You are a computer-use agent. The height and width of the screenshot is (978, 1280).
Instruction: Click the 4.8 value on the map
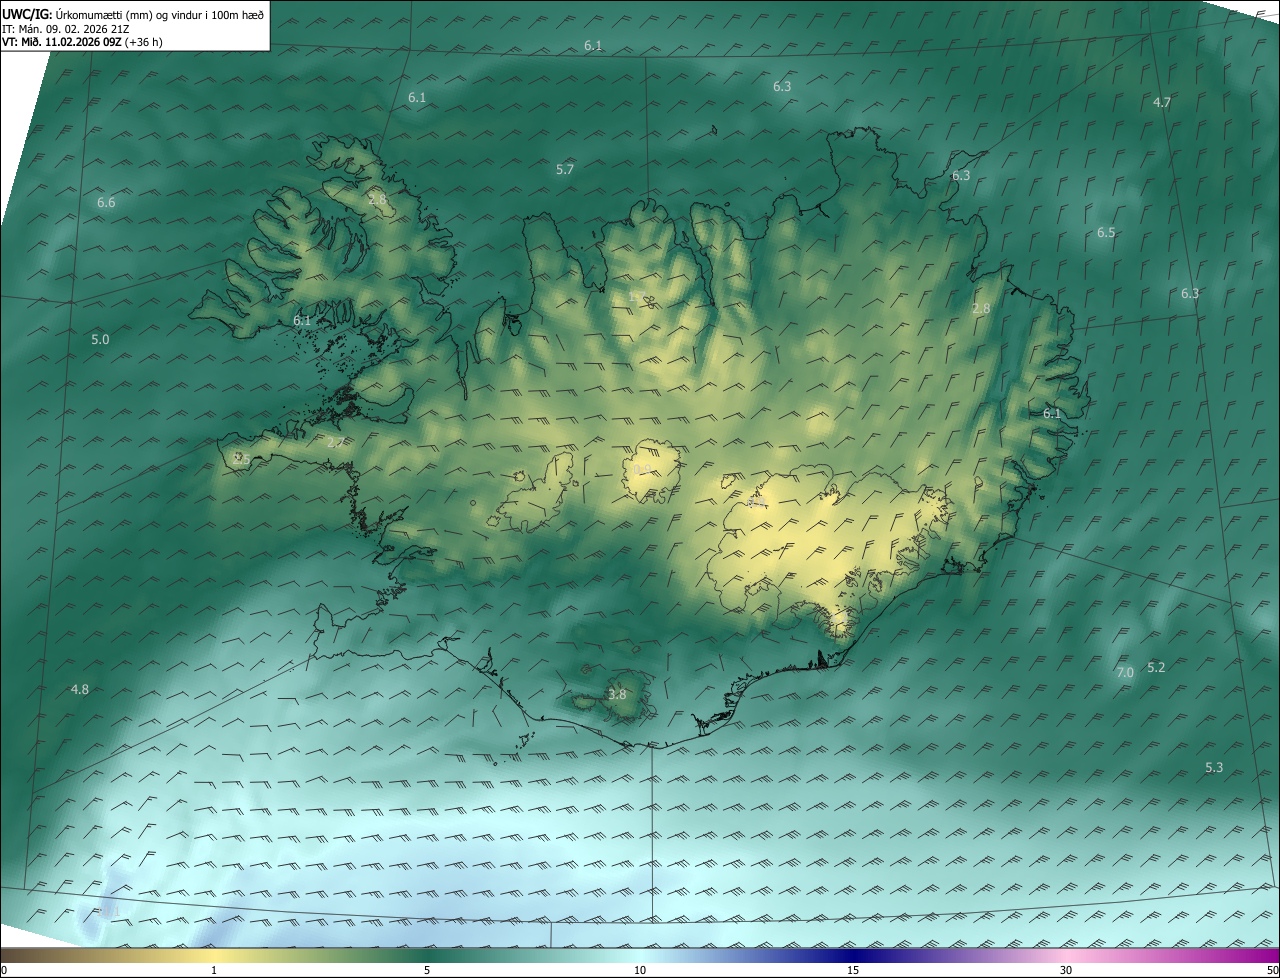[80, 690]
